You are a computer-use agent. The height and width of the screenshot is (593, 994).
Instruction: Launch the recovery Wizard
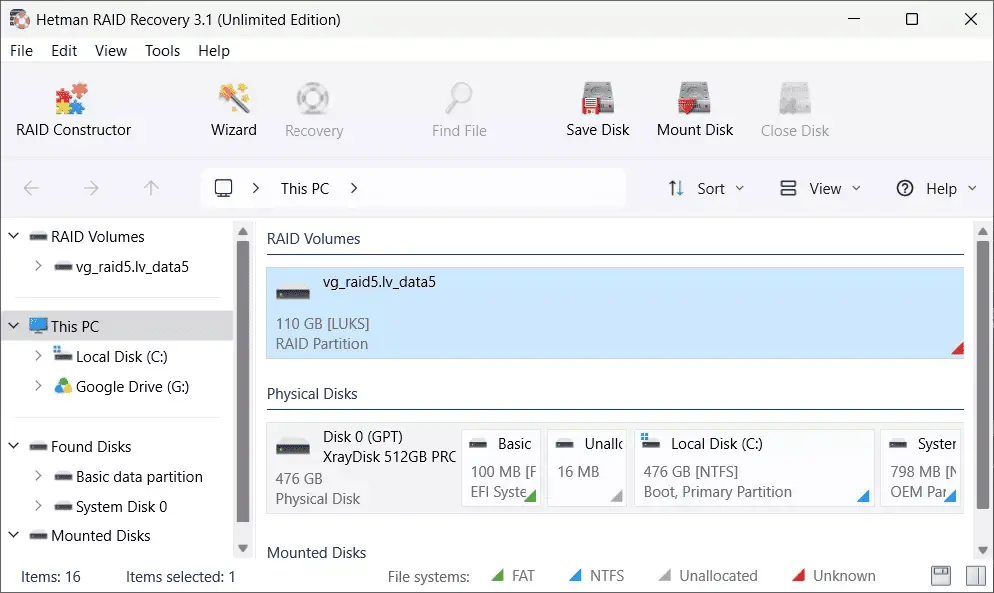234,110
